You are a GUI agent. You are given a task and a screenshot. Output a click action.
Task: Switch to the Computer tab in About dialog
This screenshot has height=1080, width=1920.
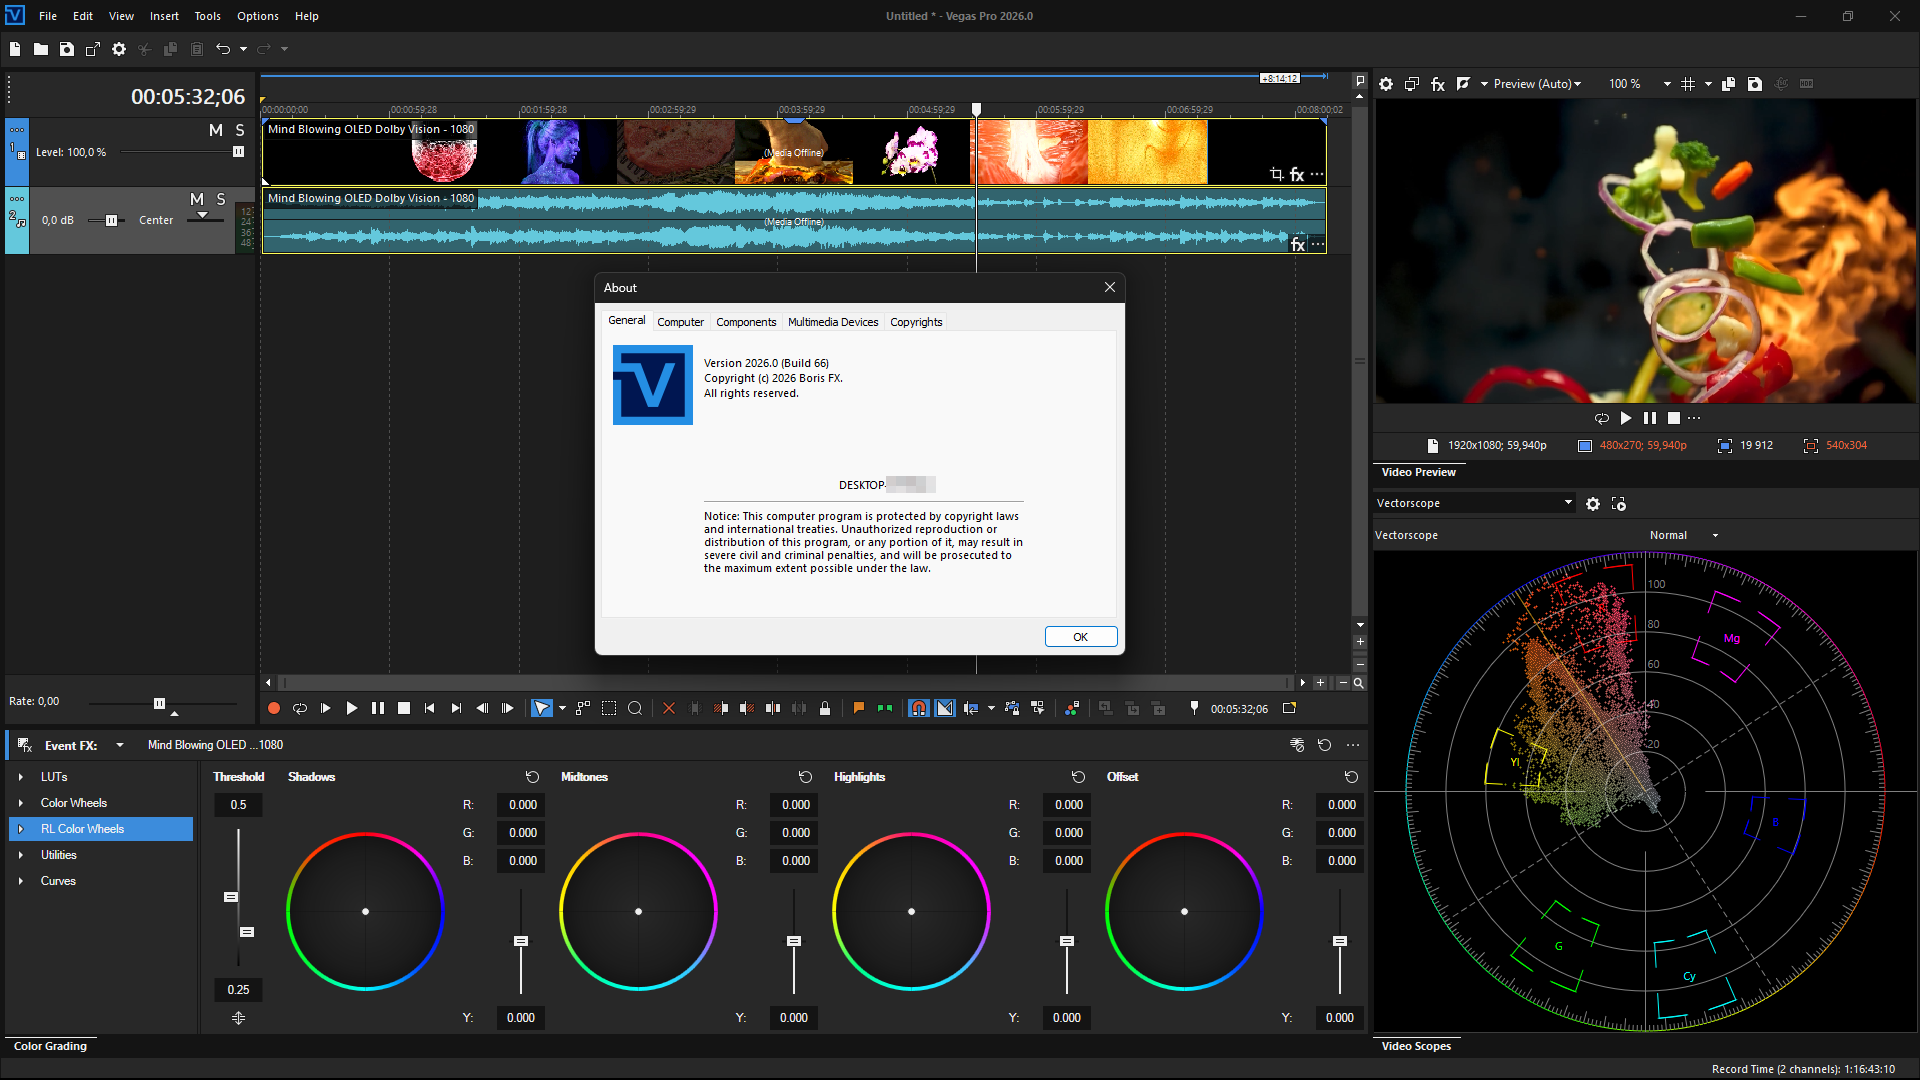(x=681, y=322)
